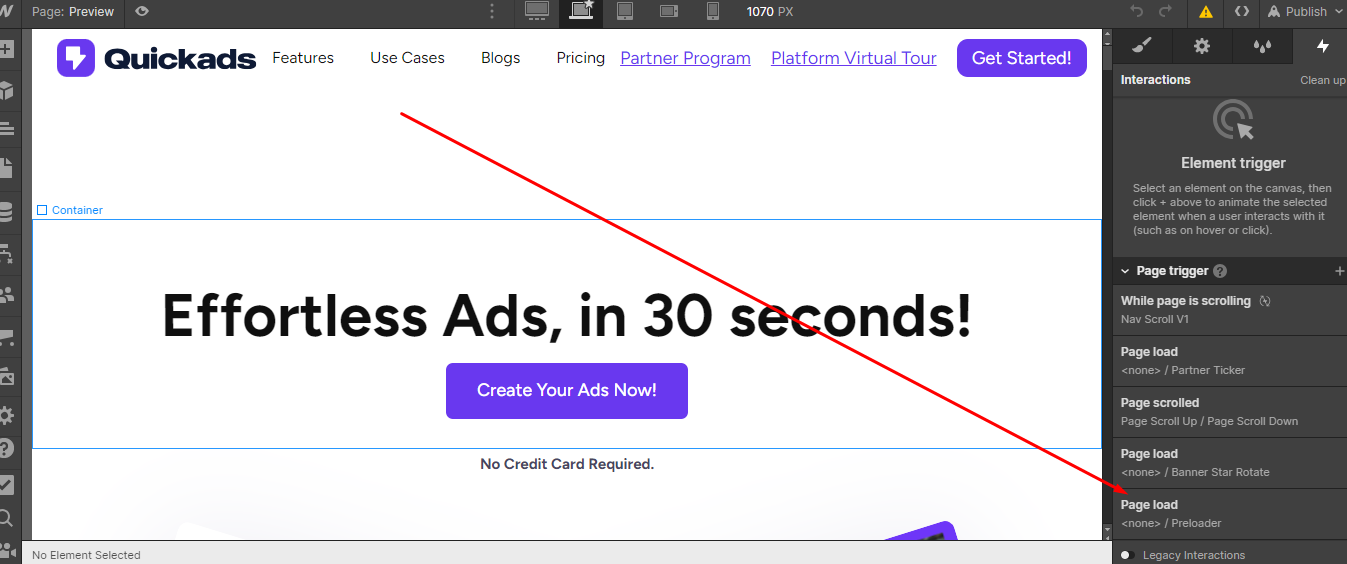The image size is (1347, 564).
Task: Open the Publish dropdown
Action: 1305,11
